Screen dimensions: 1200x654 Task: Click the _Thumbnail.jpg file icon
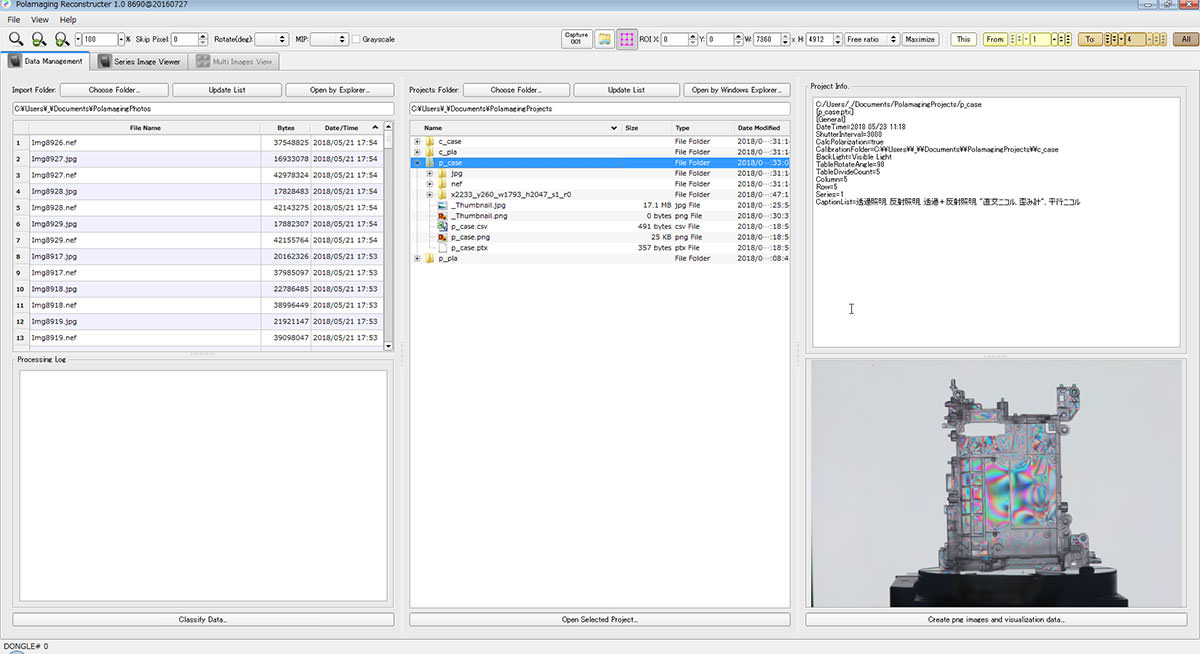(442, 205)
